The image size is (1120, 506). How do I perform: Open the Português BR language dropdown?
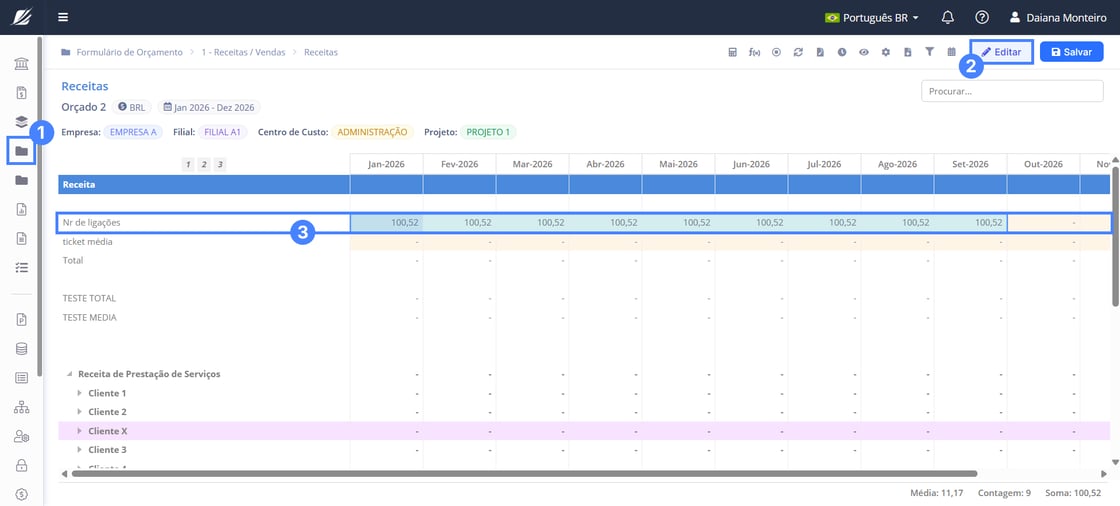click(x=872, y=17)
